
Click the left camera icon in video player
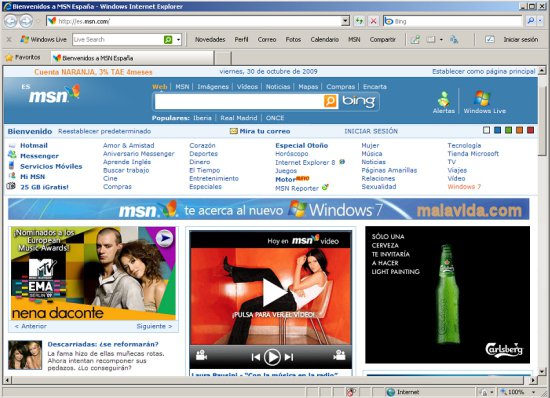[201, 355]
